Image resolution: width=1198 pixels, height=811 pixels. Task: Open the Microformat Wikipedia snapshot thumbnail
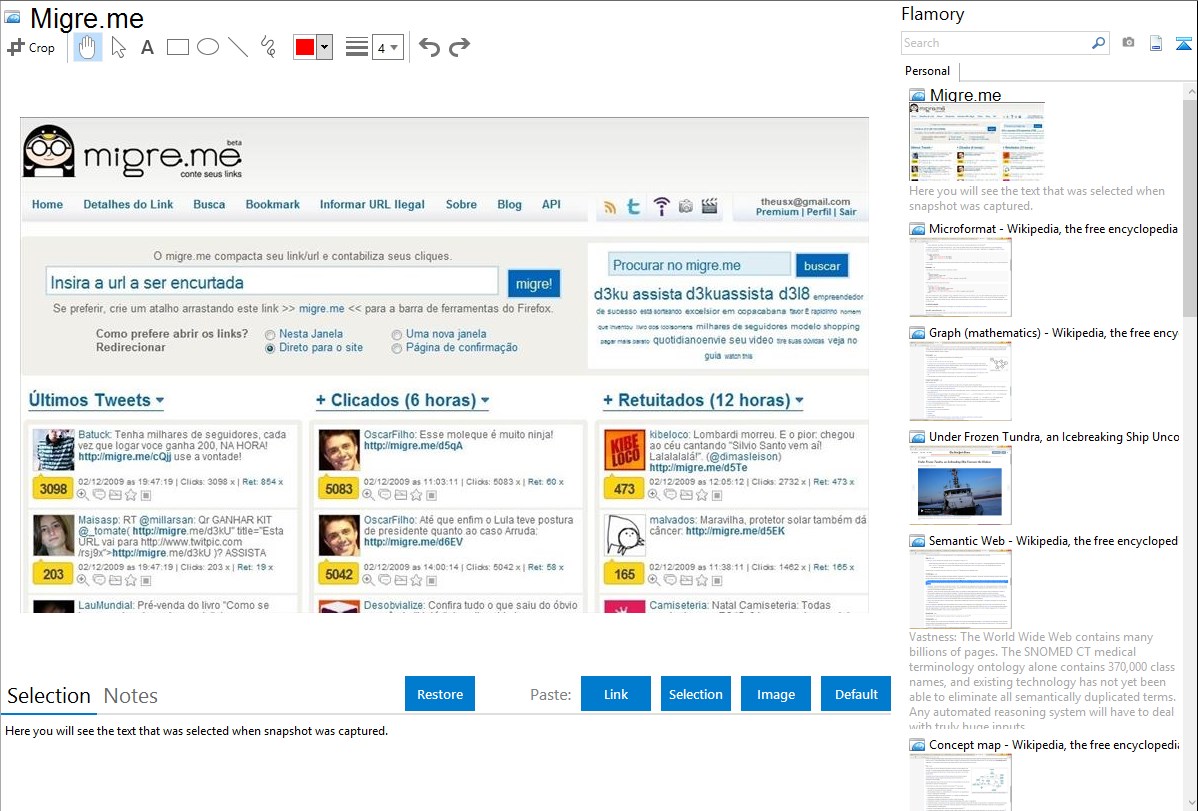(x=960, y=277)
